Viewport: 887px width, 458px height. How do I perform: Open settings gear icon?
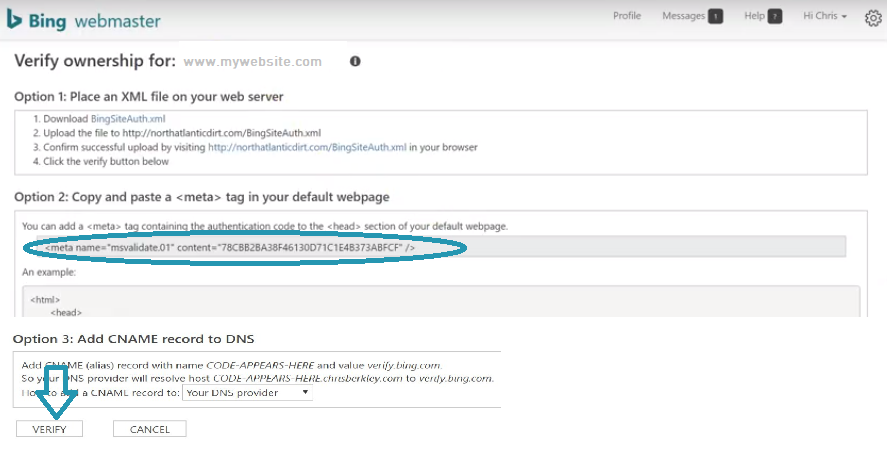873,18
